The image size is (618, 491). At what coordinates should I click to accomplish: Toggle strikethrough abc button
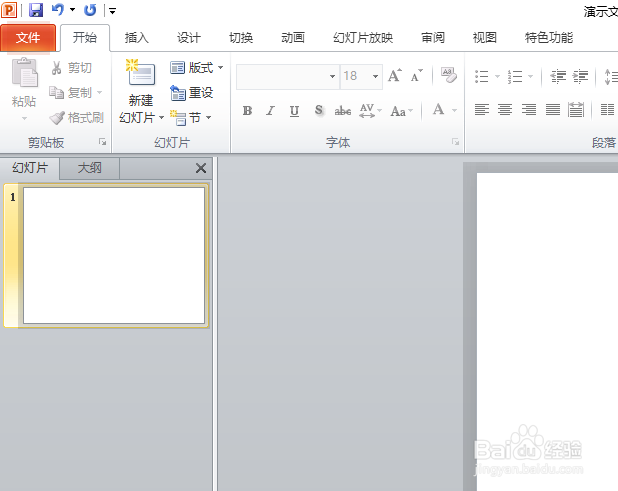pyautogui.click(x=343, y=111)
